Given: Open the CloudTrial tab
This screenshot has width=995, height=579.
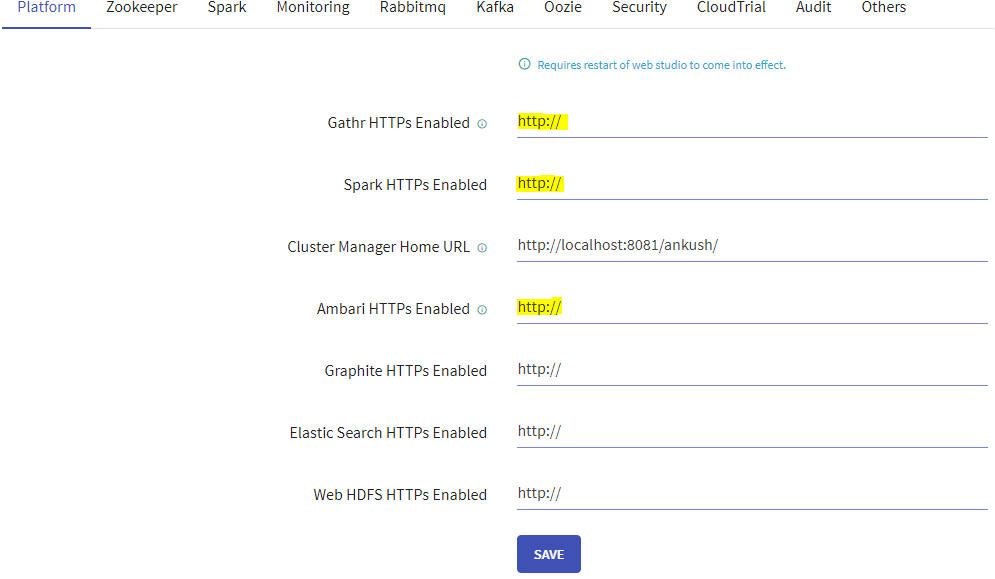Looking at the screenshot, I should coord(731,8).
